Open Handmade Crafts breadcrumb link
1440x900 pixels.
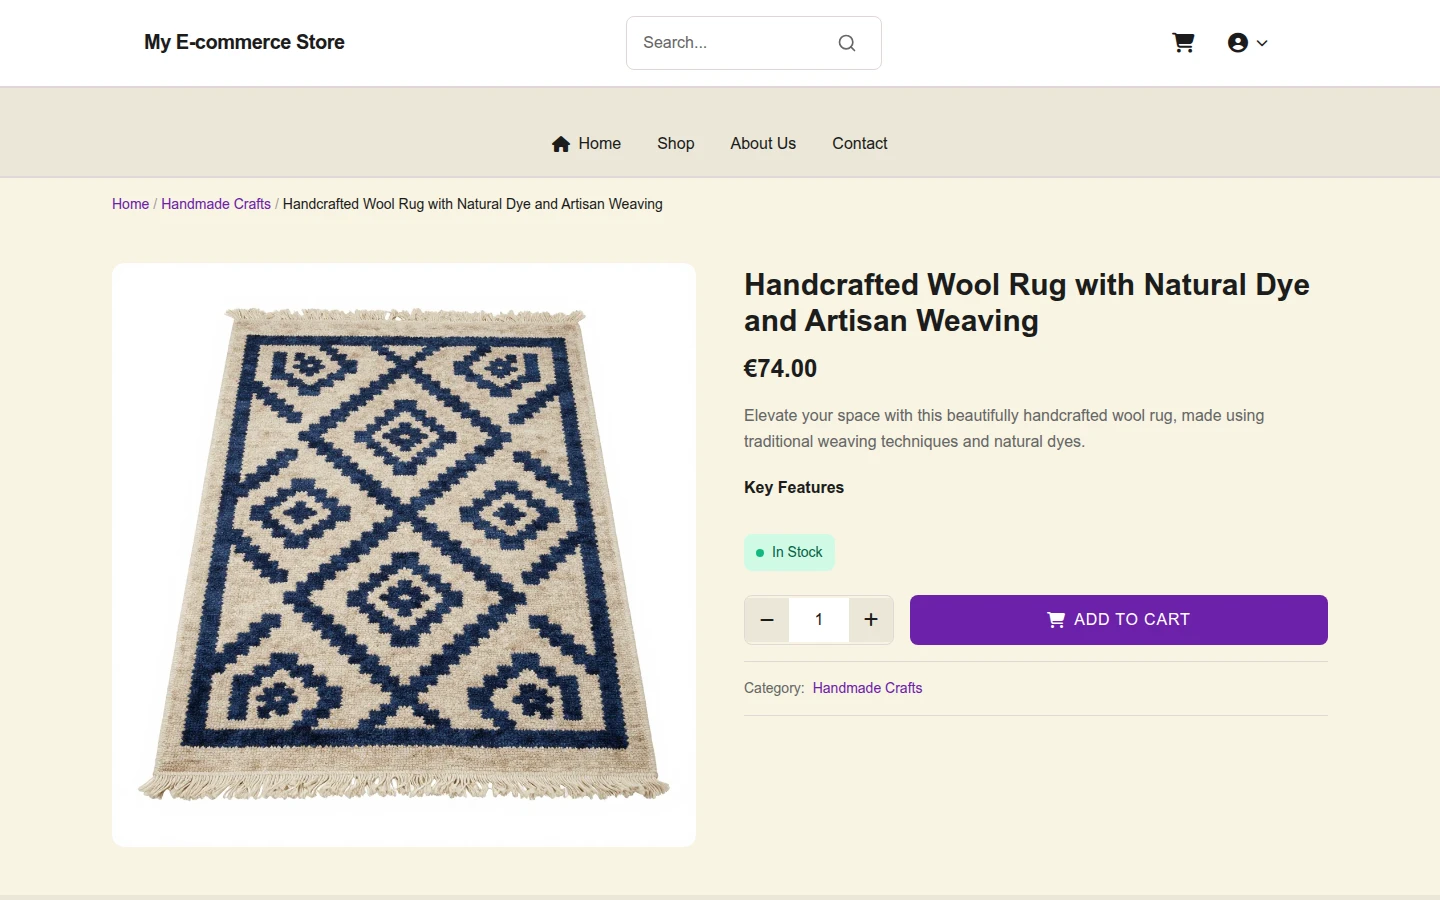coord(216,204)
